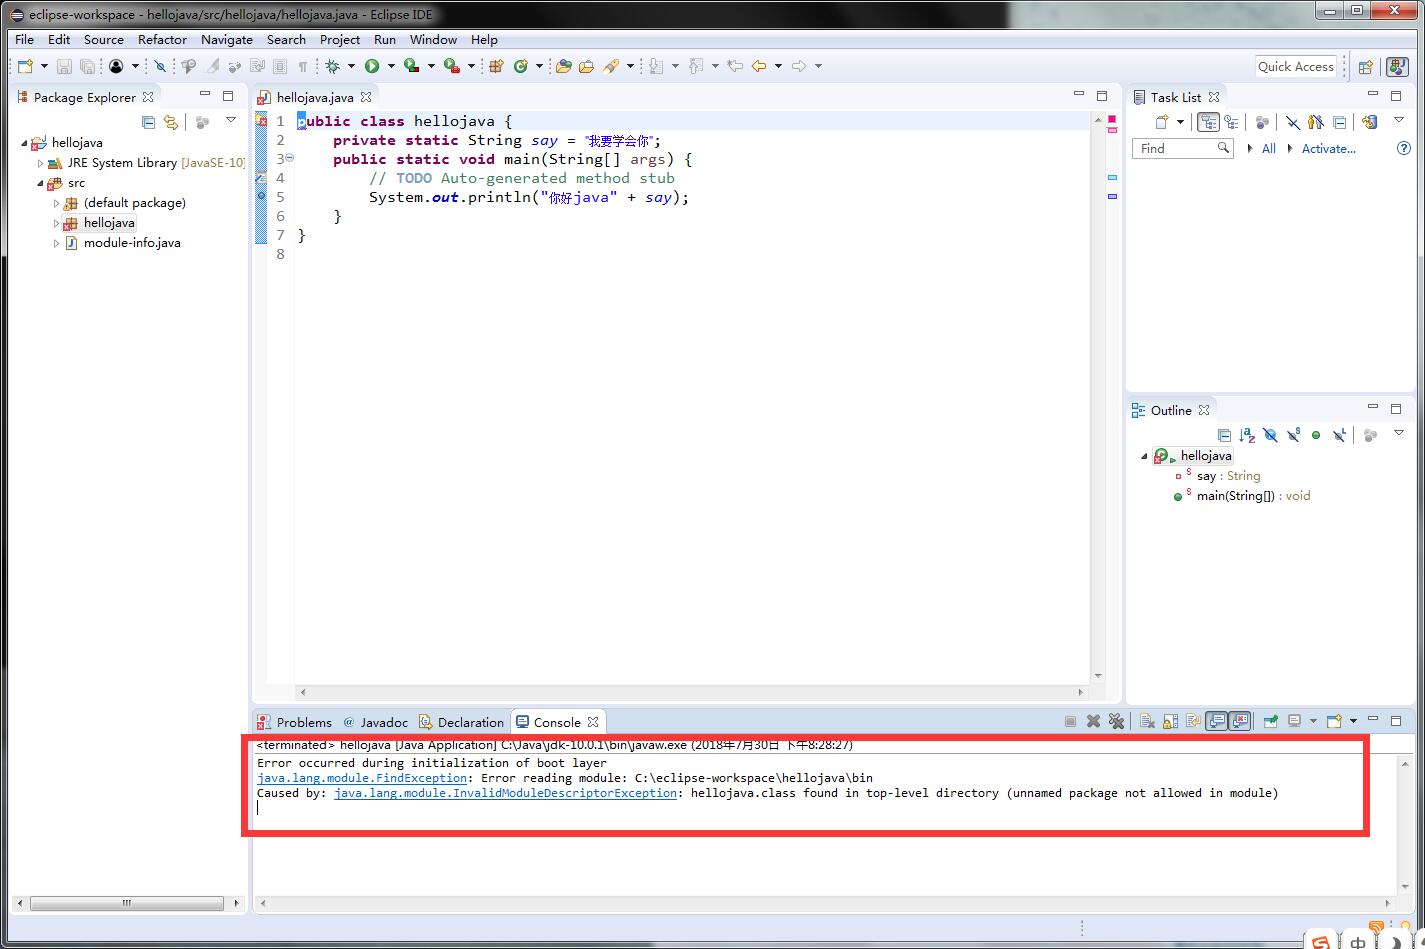Open the Project menu
This screenshot has width=1425, height=949.
pos(340,40)
